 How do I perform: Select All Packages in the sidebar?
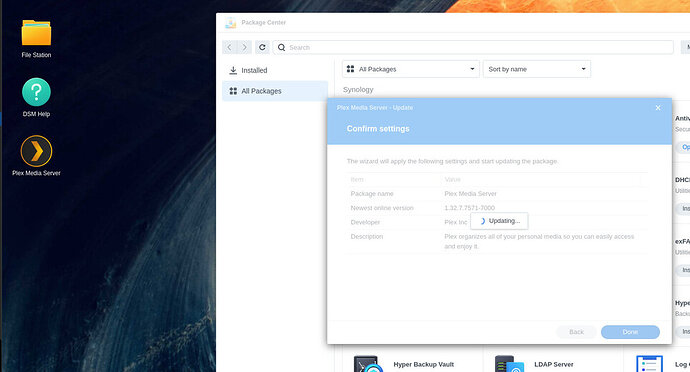275,91
